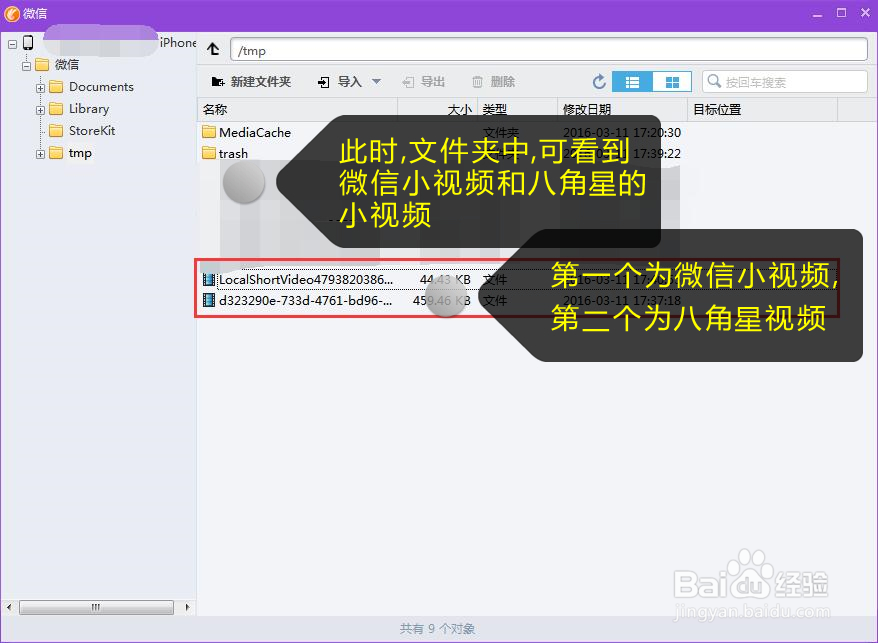The image size is (878, 643).
Task: Select StoreKit folder in tree
Action: click(x=92, y=131)
